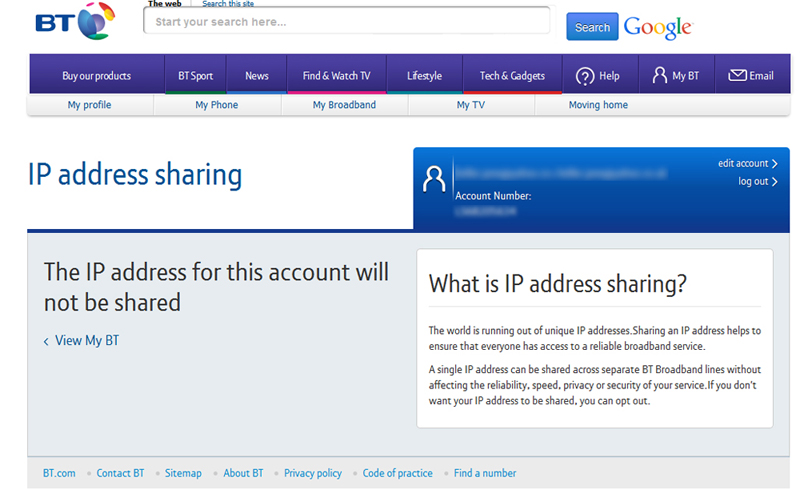Screen dimensions: 800x490
Task: Click the search input field
Action: click(x=346, y=21)
